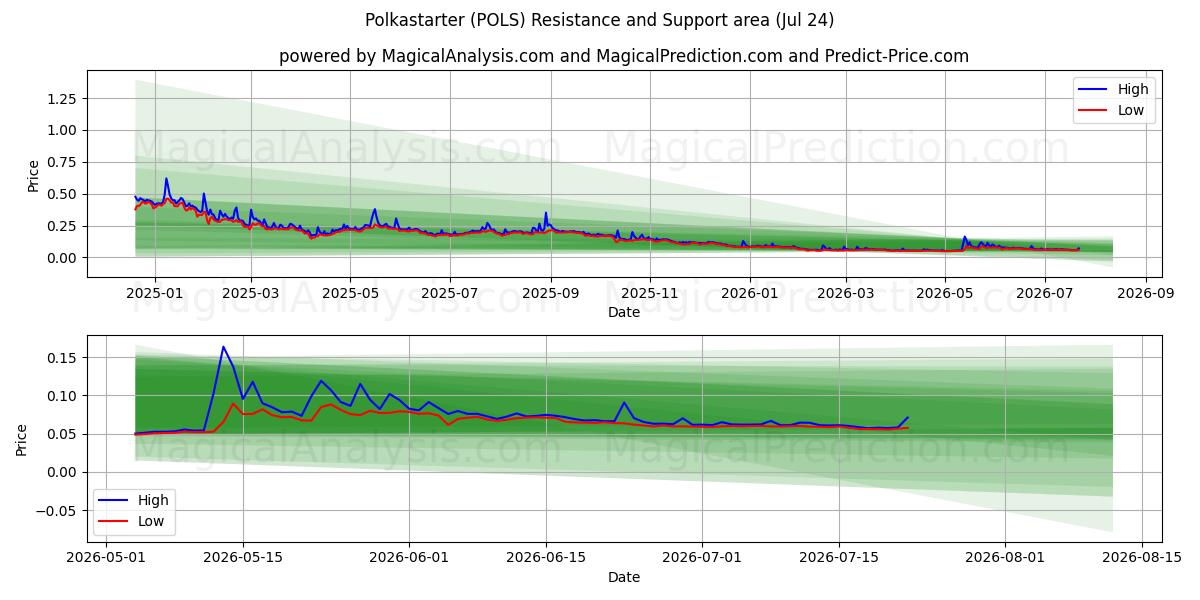Click the 0.05 tick on lower price axis

[62, 434]
